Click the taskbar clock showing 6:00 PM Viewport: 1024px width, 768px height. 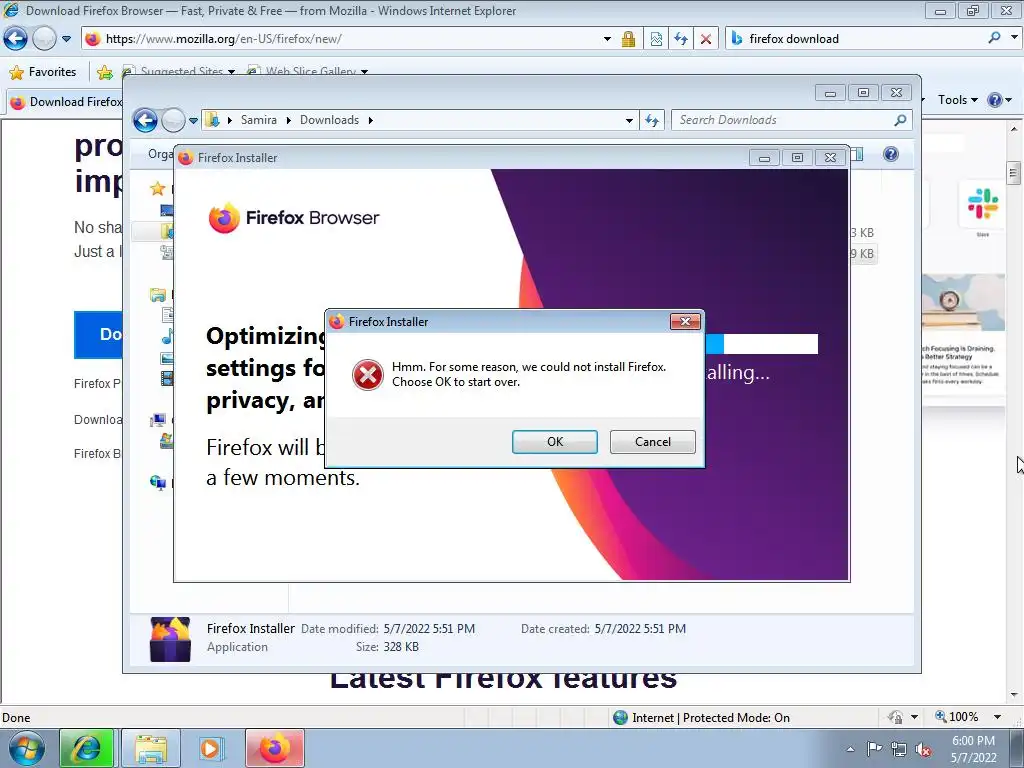(973, 749)
